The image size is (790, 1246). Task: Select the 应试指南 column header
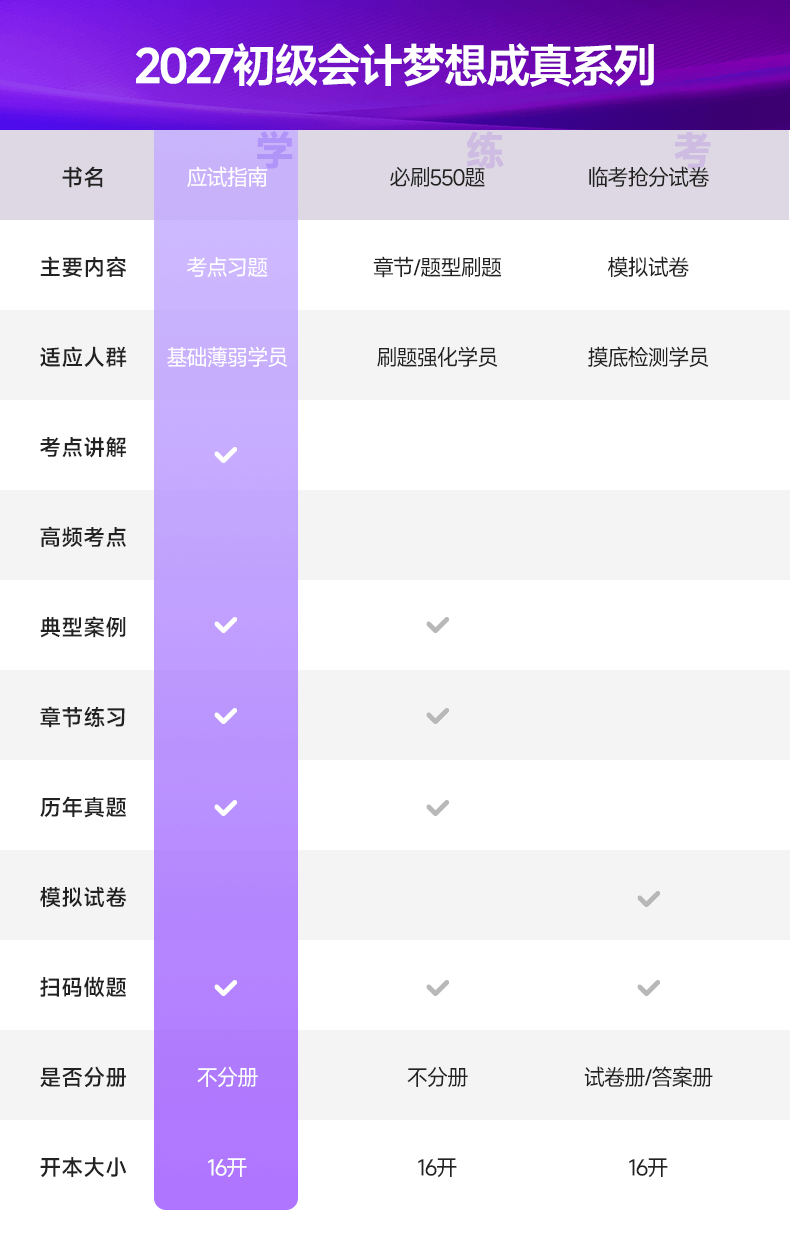tap(227, 178)
